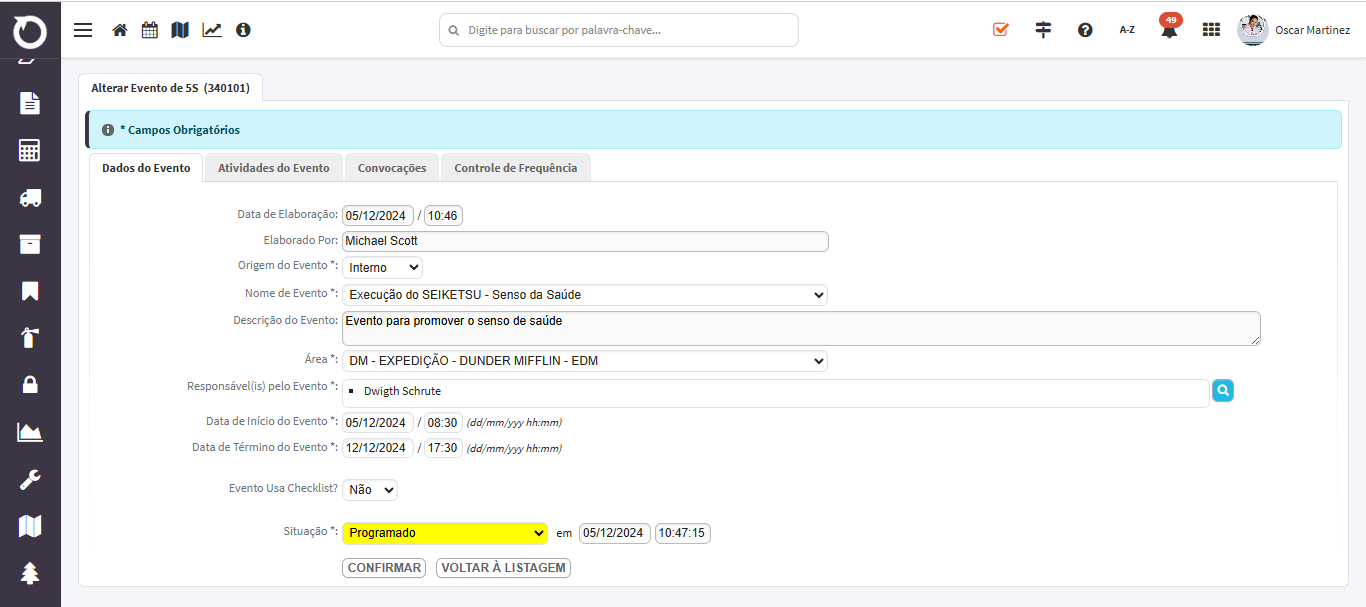The height and width of the screenshot is (607, 1366).
Task: Open the calendar icon in top bar
Action: pos(149,30)
